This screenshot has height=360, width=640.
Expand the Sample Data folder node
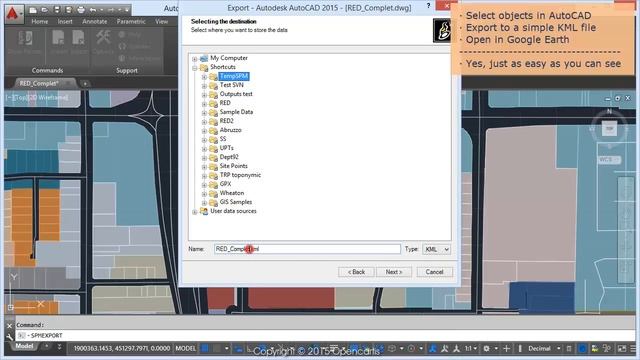tap(204, 113)
